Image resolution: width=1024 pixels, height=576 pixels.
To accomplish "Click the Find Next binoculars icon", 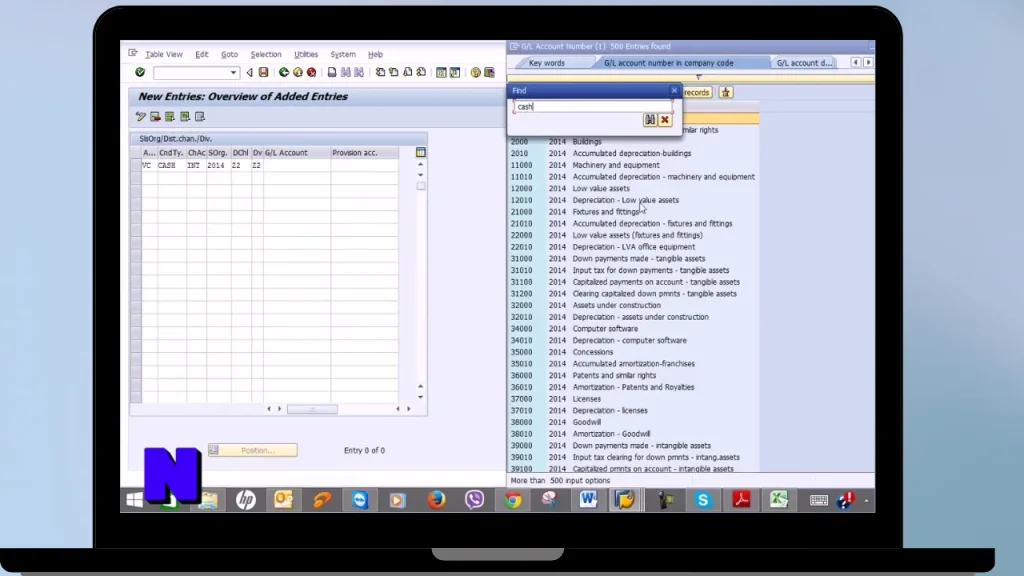I will [x=359, y=72].
